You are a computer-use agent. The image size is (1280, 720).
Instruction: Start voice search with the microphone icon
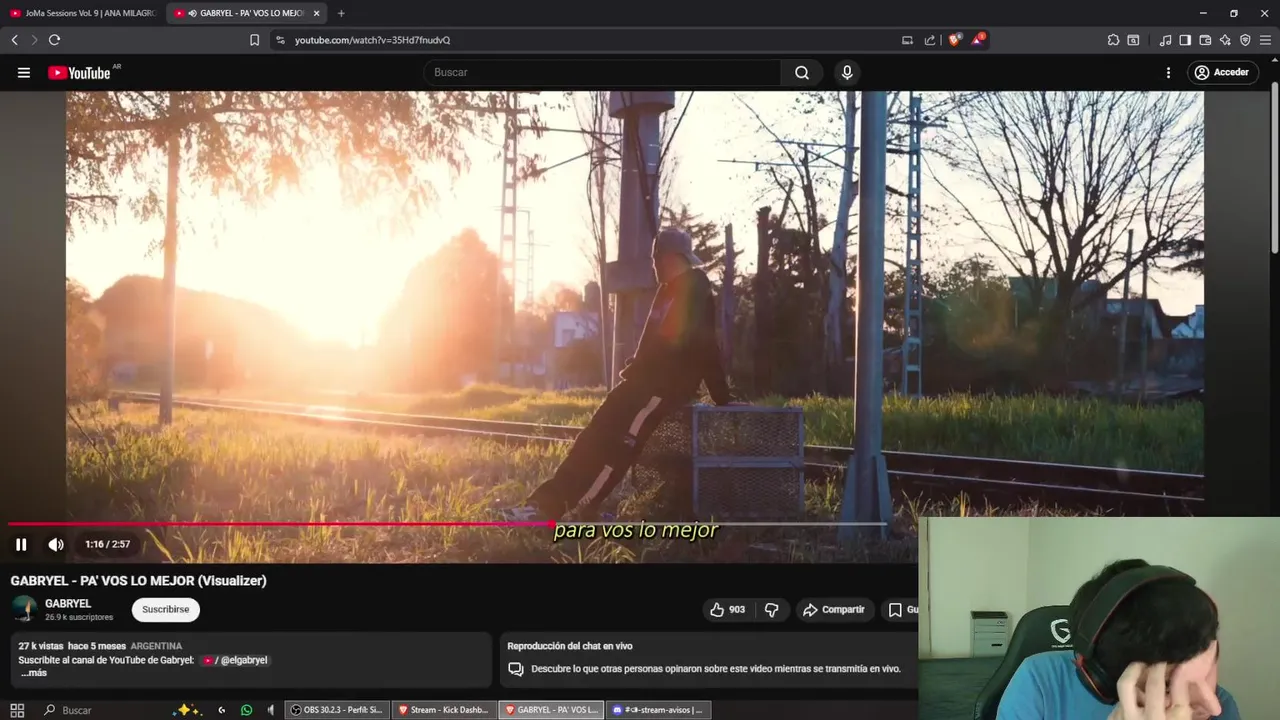847,72
